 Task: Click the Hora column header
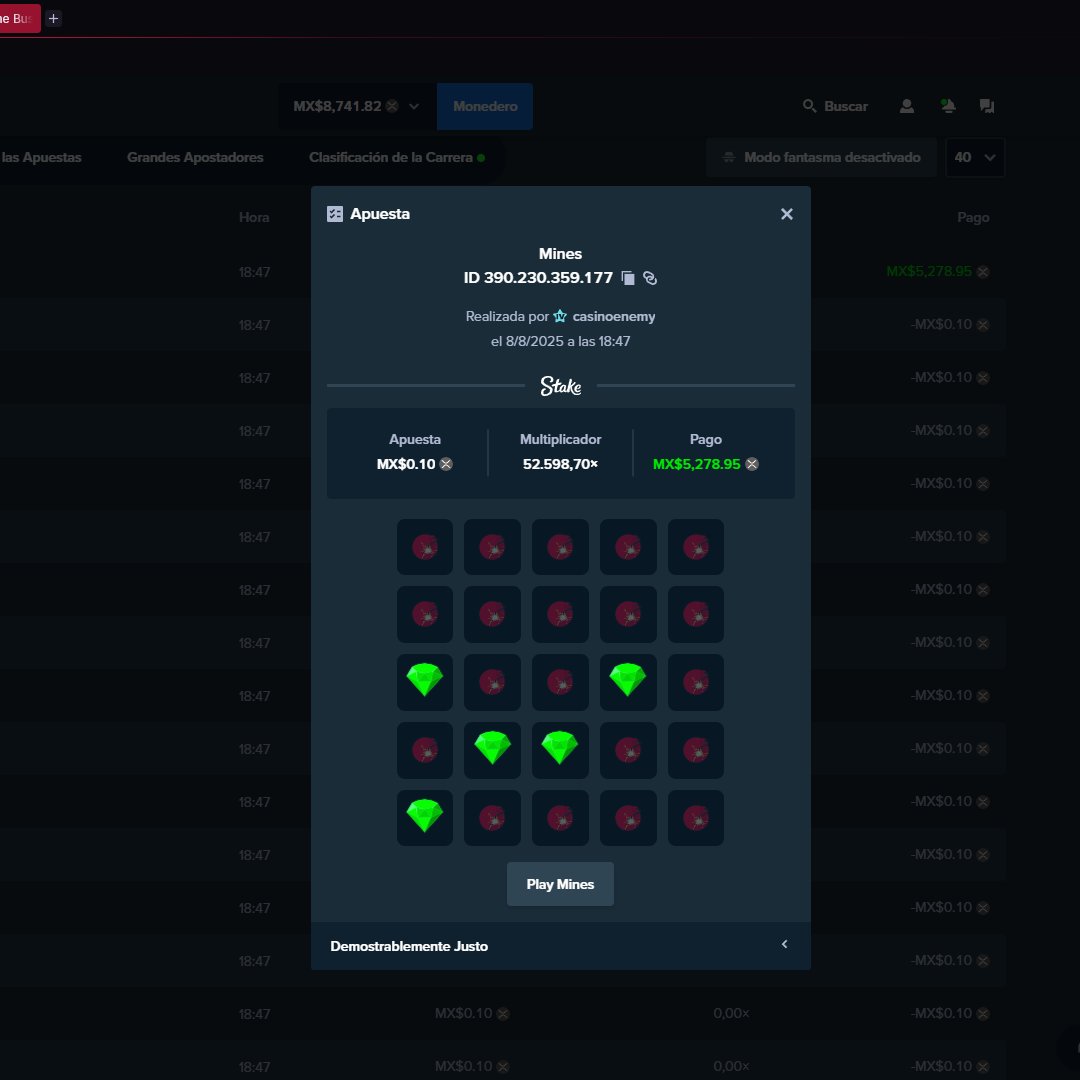point(254,218)
